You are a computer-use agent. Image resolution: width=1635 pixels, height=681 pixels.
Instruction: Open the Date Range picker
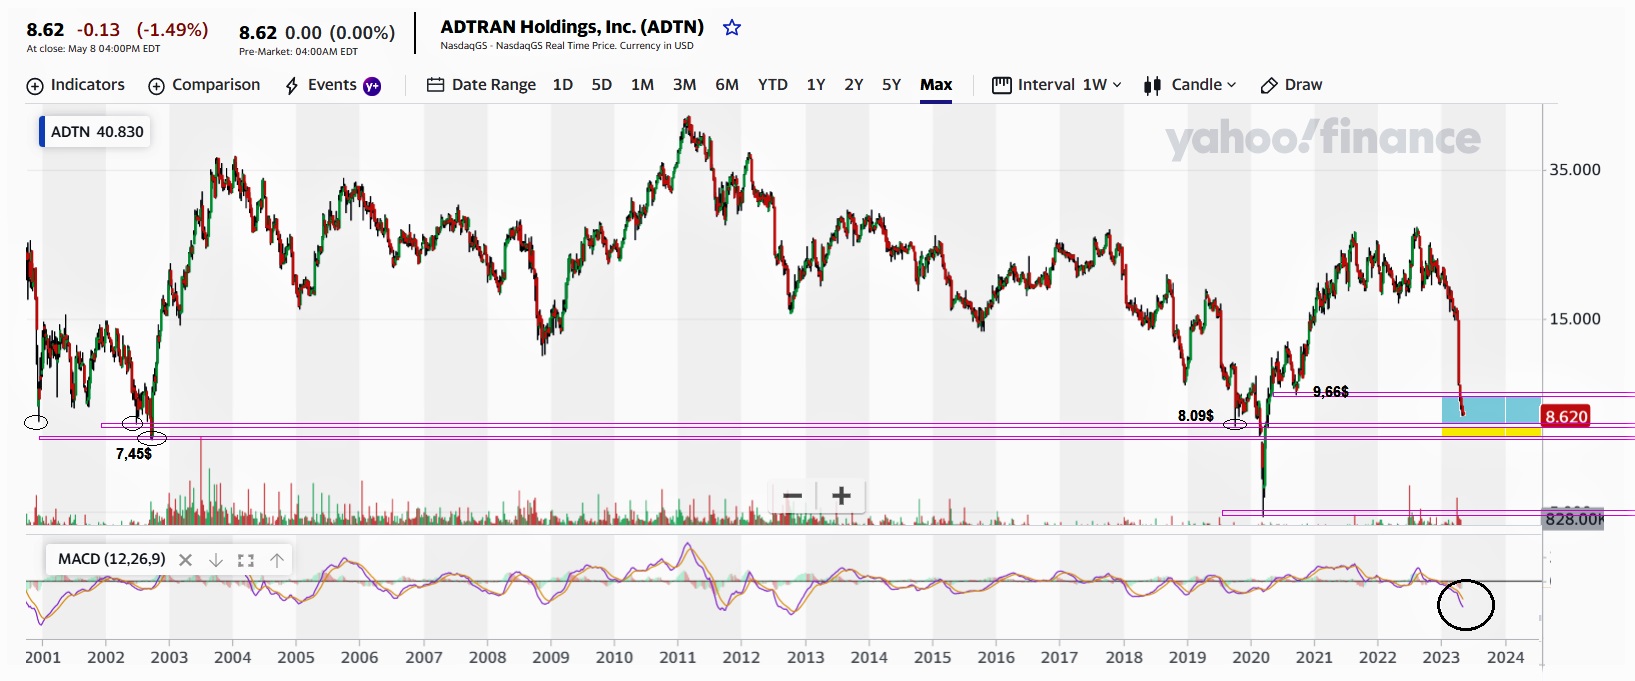pos(481,85)
